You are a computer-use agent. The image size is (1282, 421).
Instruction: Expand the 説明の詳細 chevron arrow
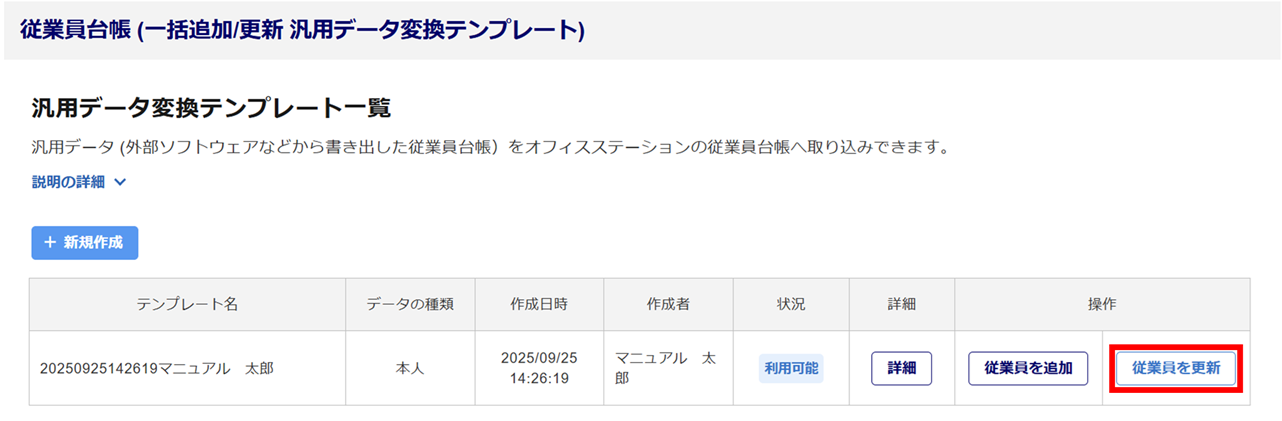tap(120, 183)
